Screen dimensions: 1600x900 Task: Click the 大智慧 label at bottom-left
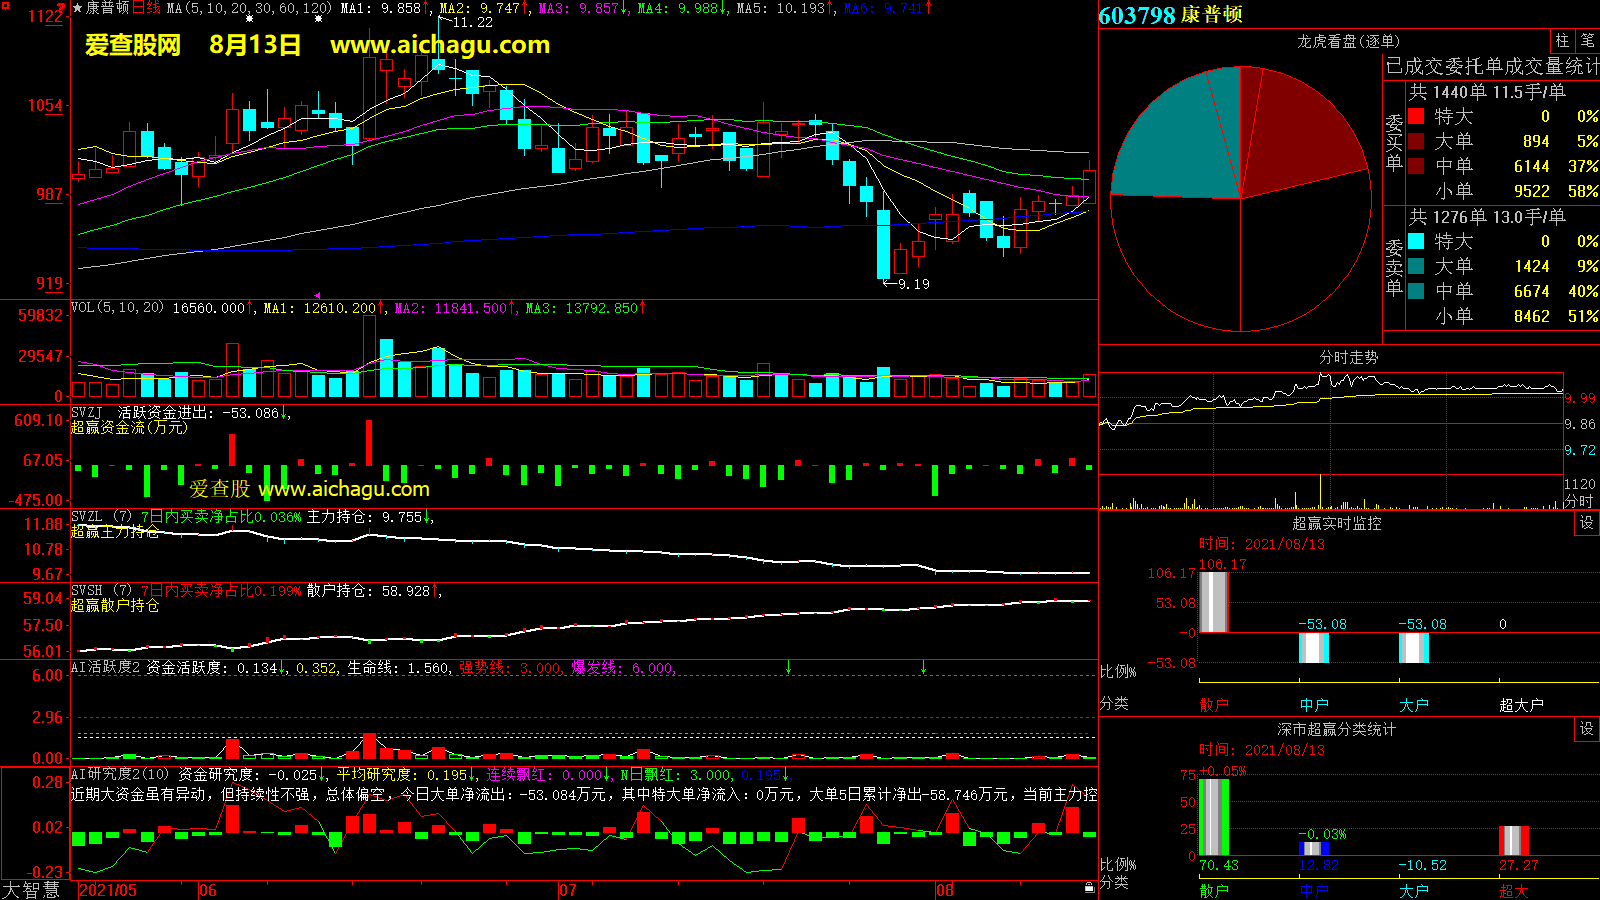pos(32,890)
